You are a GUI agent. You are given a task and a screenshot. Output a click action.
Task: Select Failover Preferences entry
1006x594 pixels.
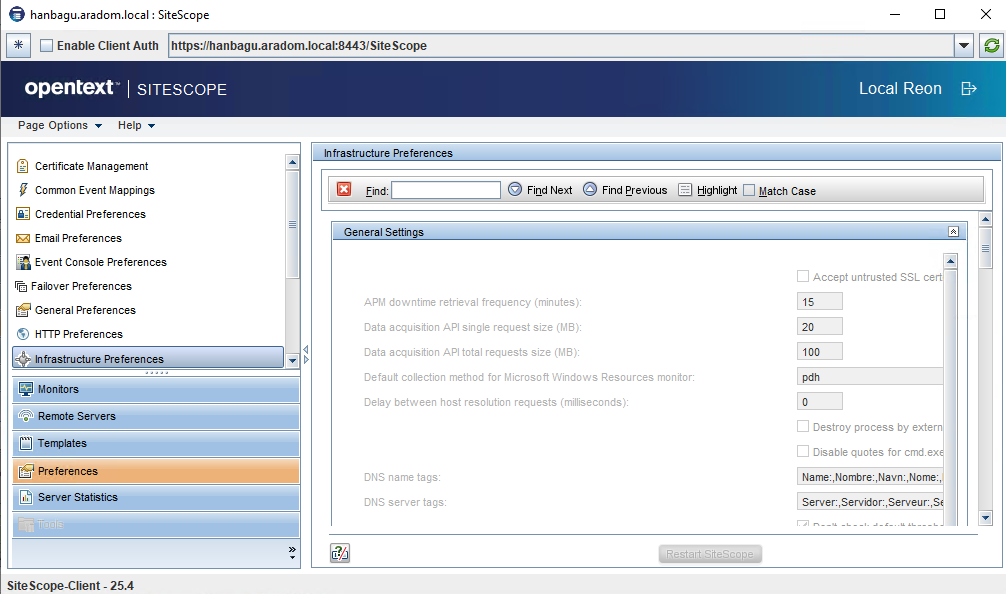81,286
